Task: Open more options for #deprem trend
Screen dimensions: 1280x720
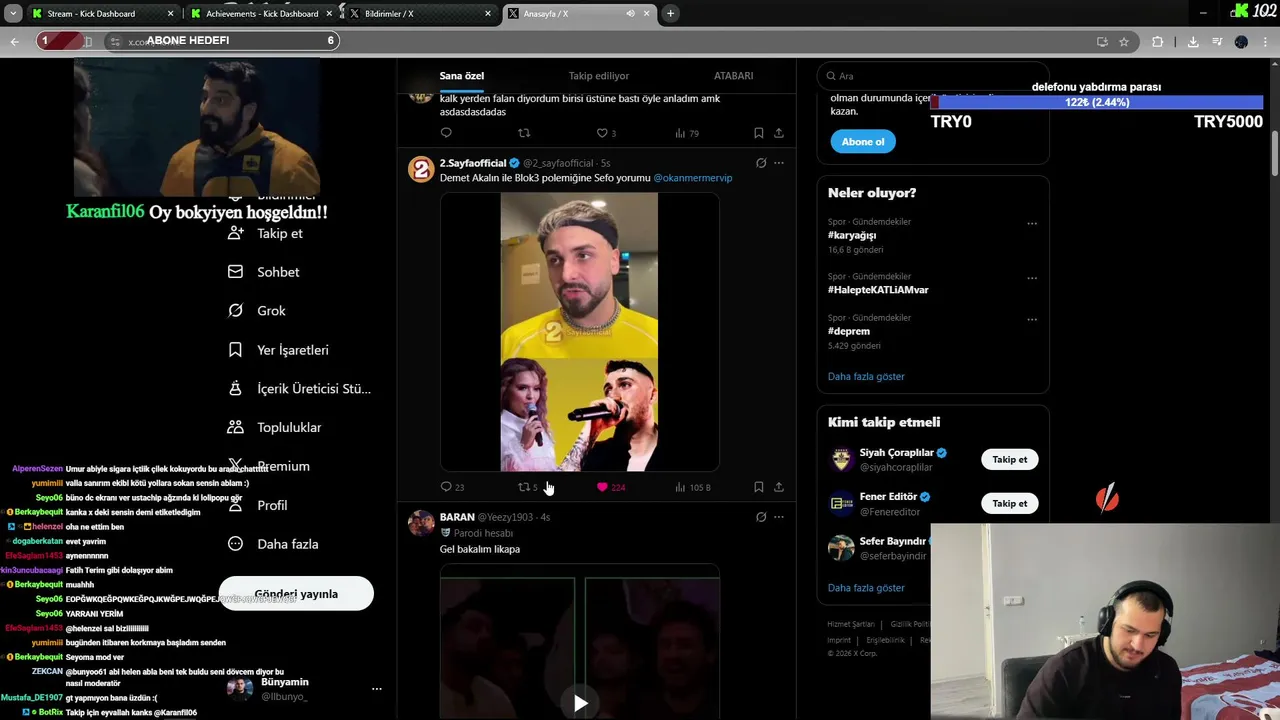Action: tap(1032, 320)
